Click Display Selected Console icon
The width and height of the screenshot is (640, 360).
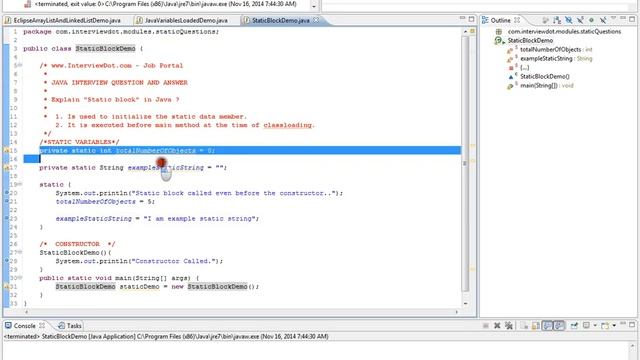587,325
